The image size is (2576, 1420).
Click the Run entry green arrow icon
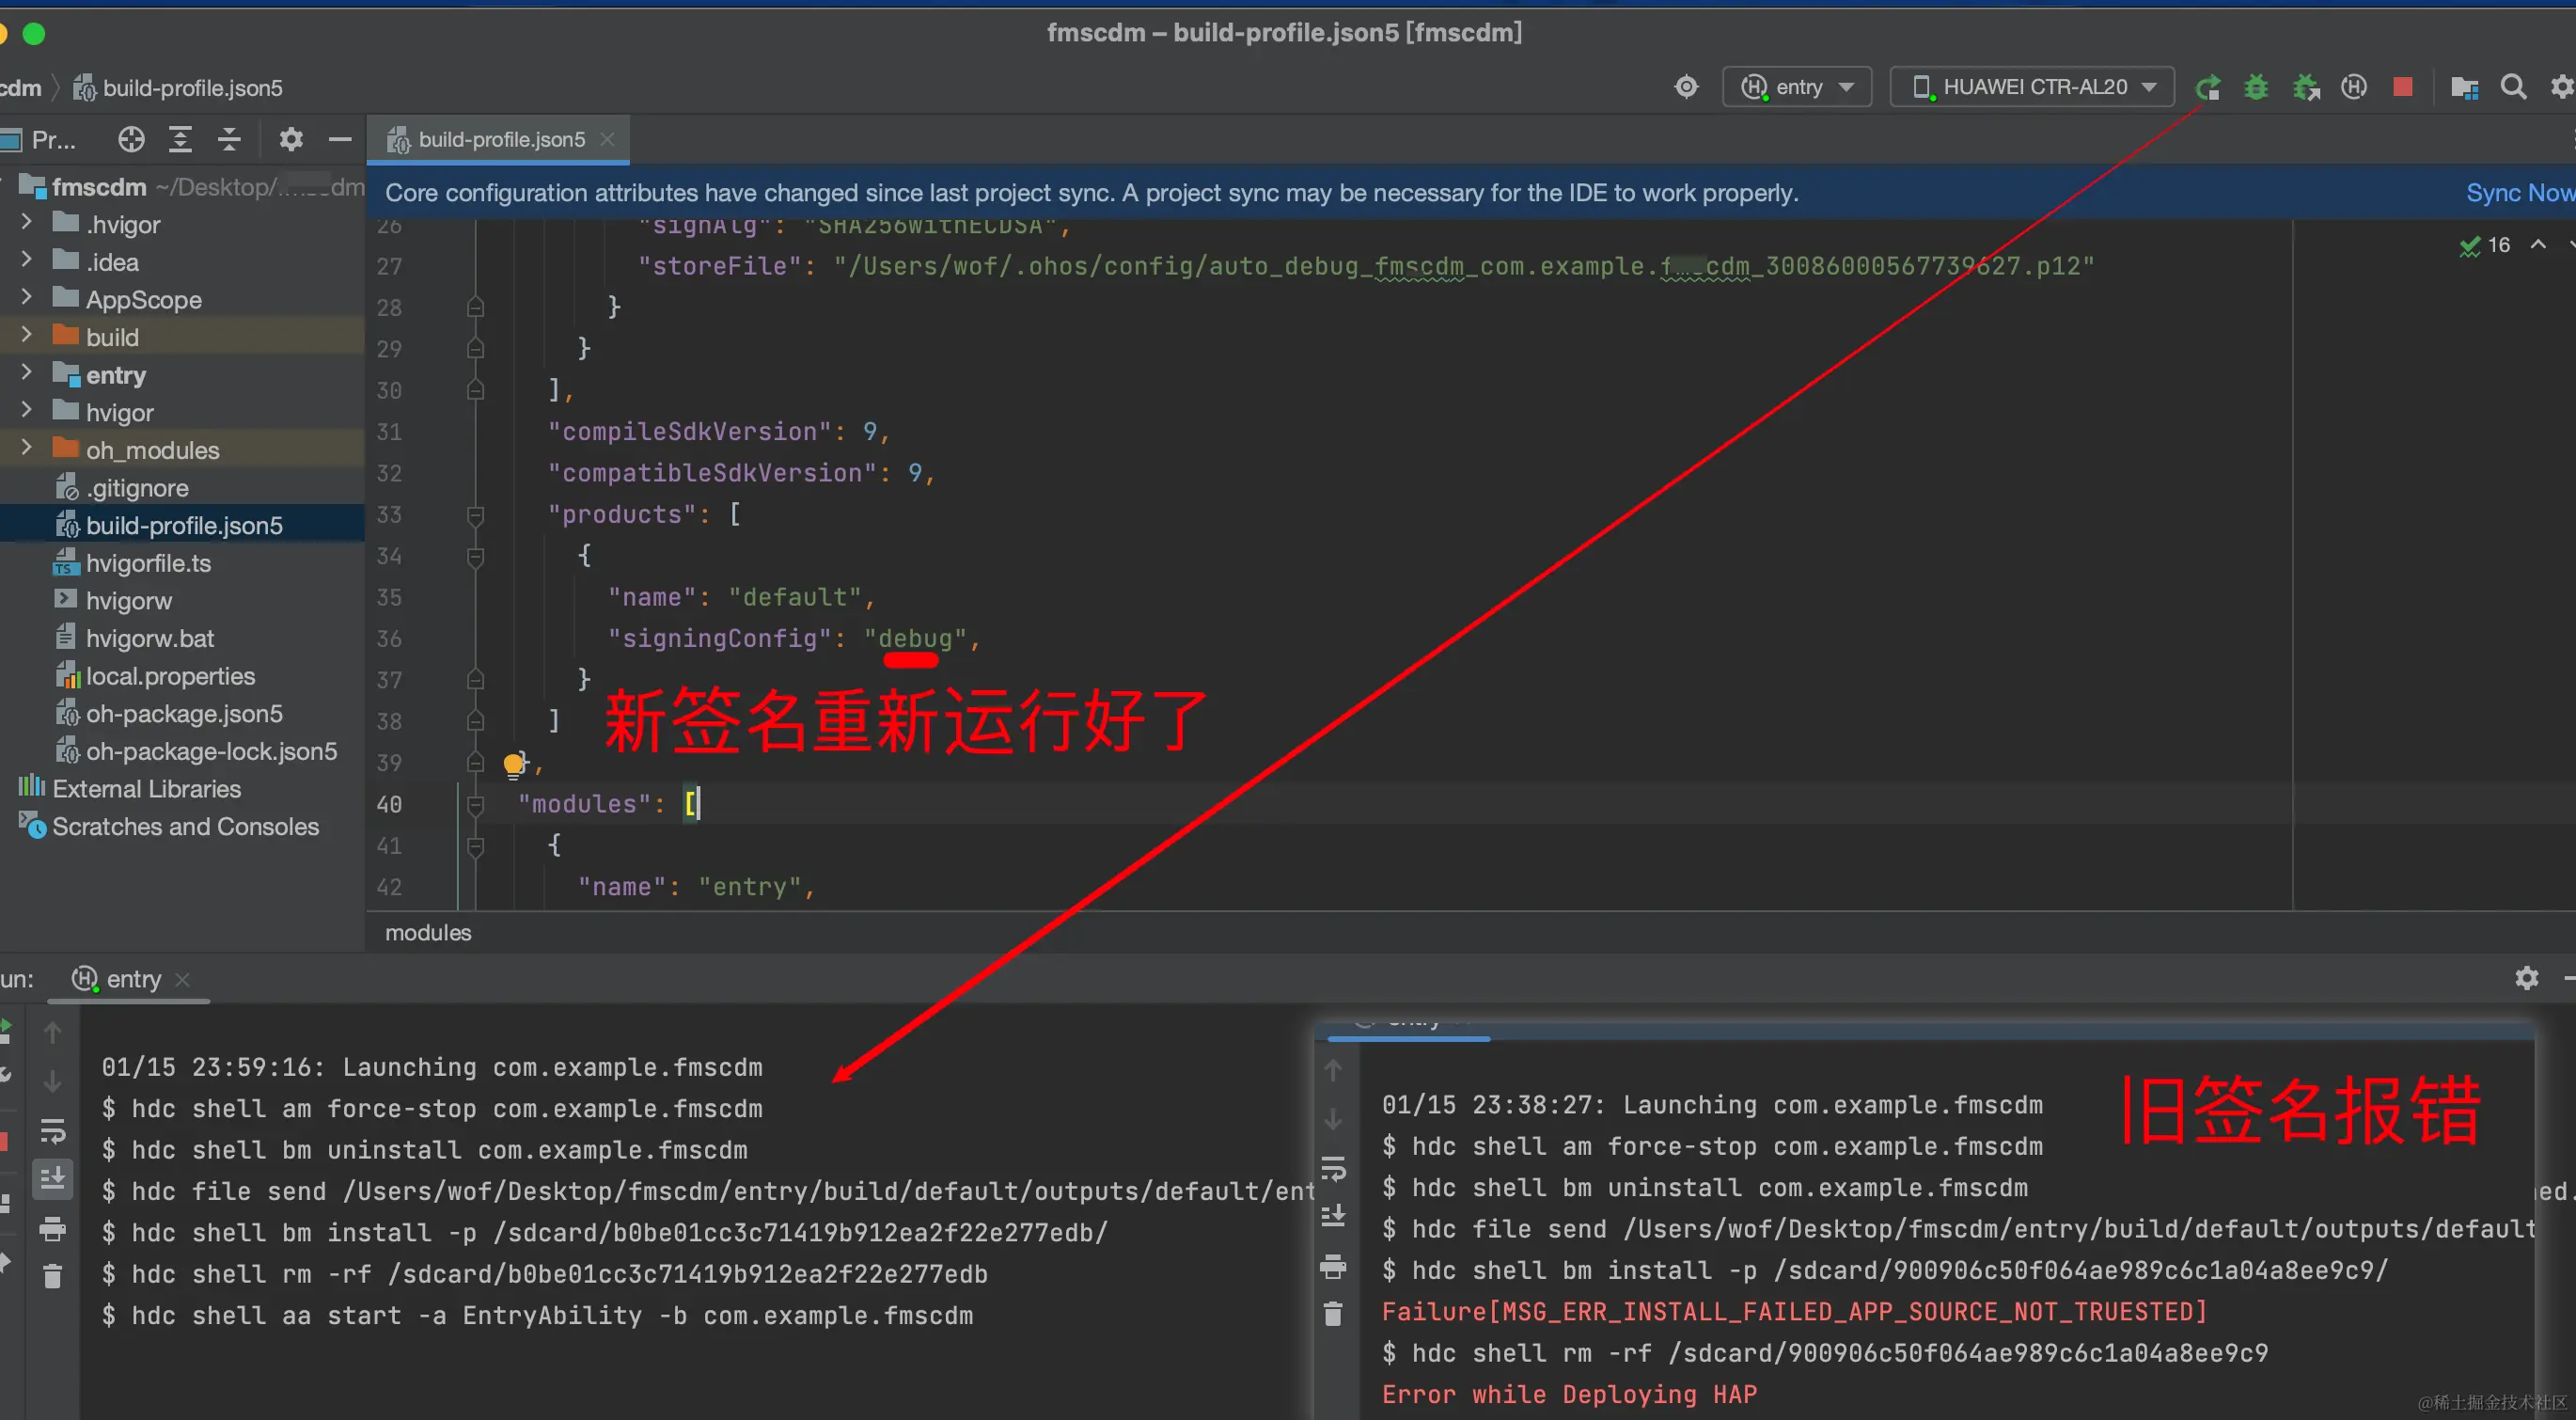click(2208, 88)
